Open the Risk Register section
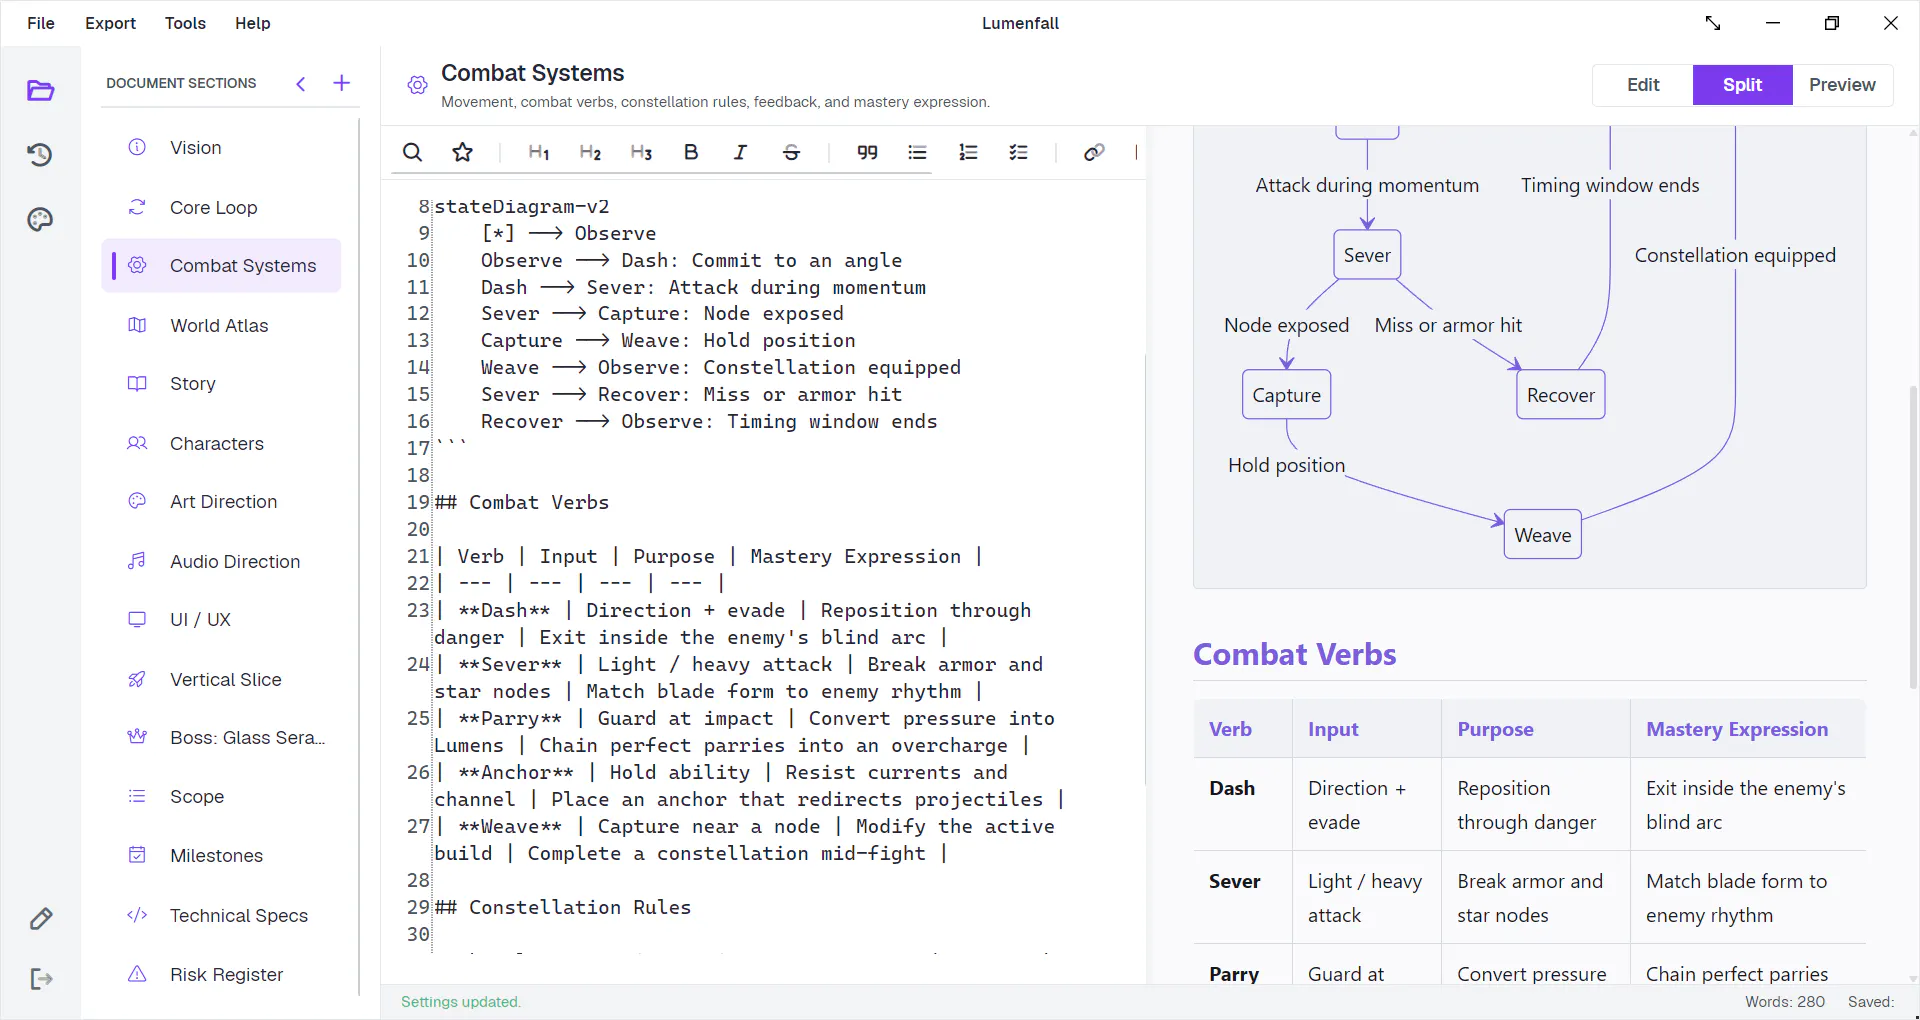The image size is (1920, 1020). coord(221,975)
